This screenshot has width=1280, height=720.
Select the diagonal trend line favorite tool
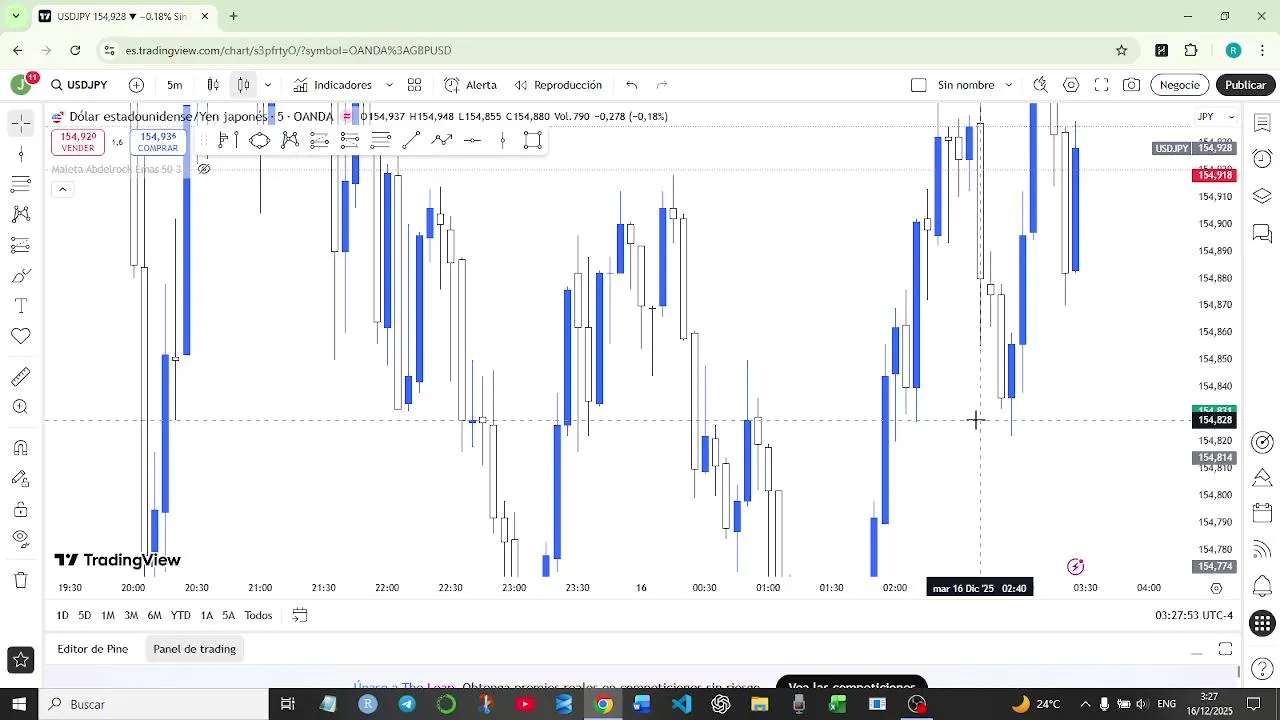(411, 140)
